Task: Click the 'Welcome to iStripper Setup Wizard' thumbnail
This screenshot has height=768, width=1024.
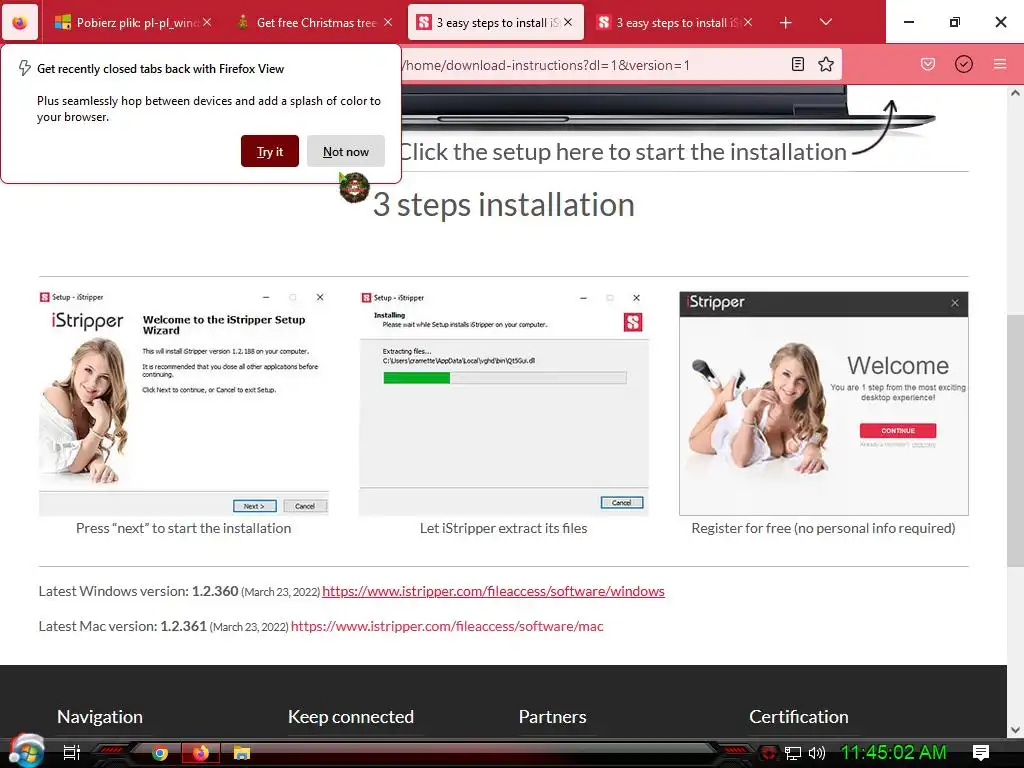Action: (x=184, y=404)
